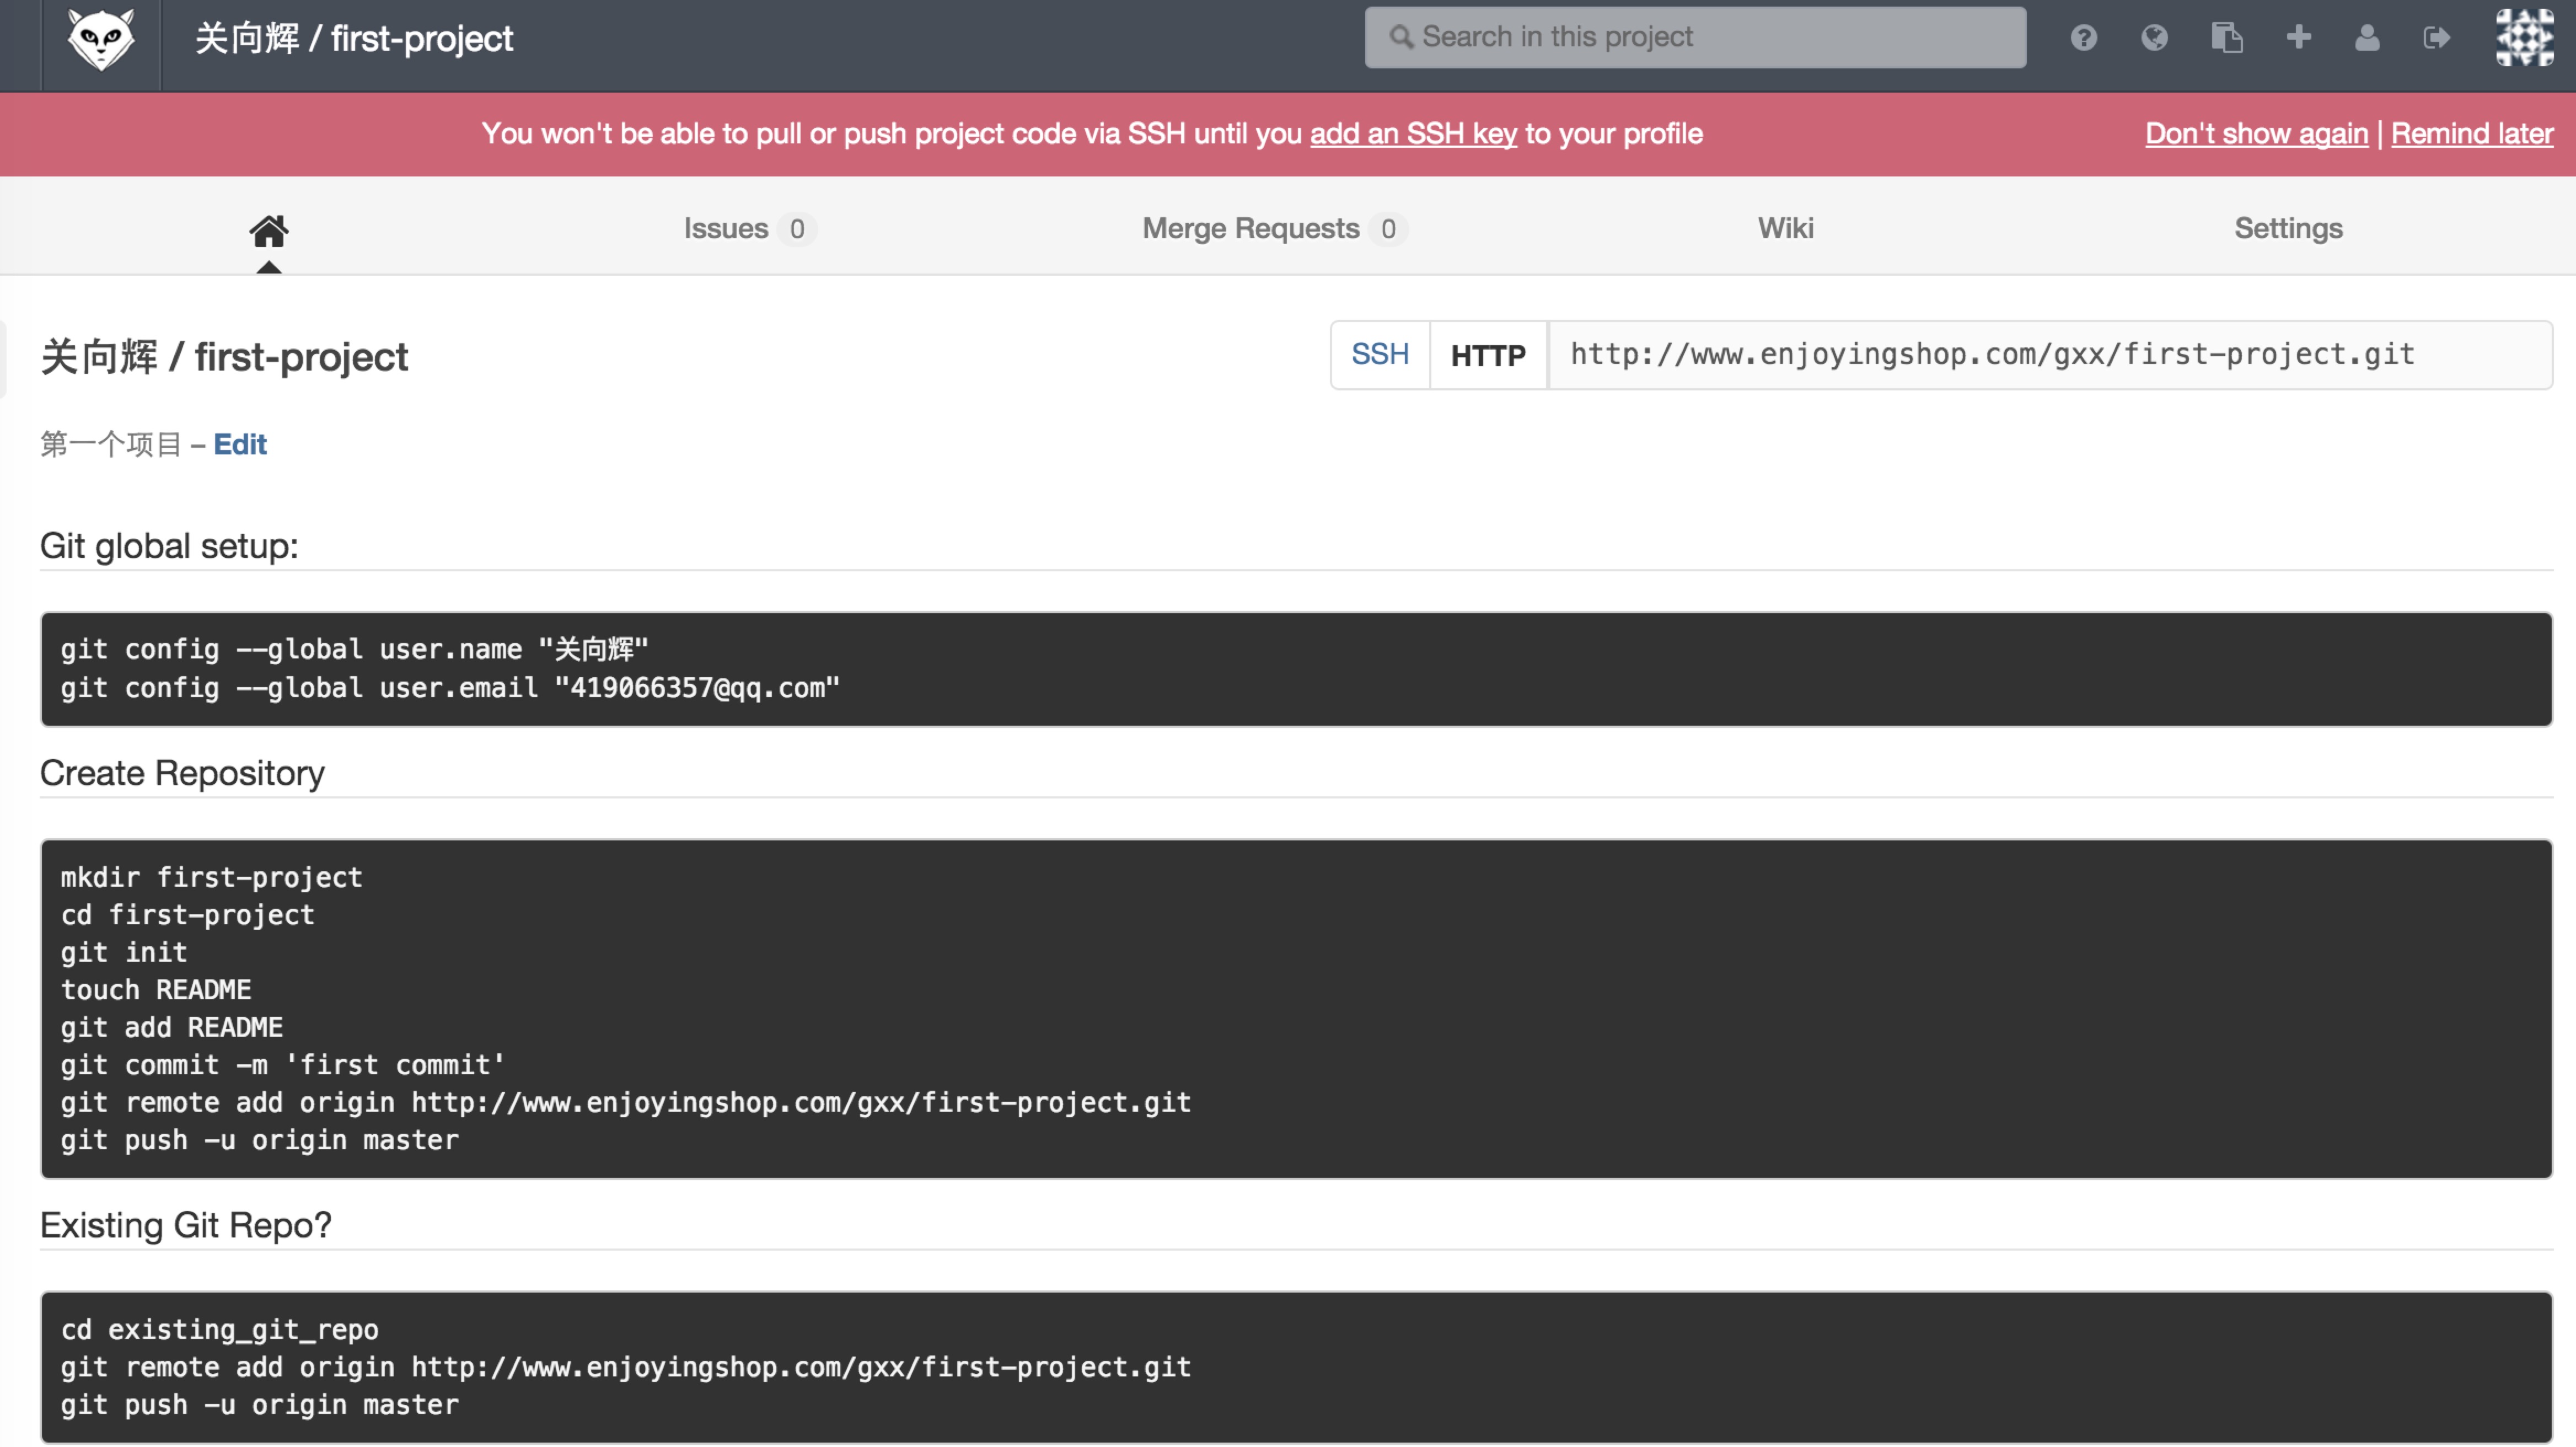The width and height of the screenshot is (2576, 1447).
Task: Click the cd existing_git_repo line
Action: point(219,1329)
